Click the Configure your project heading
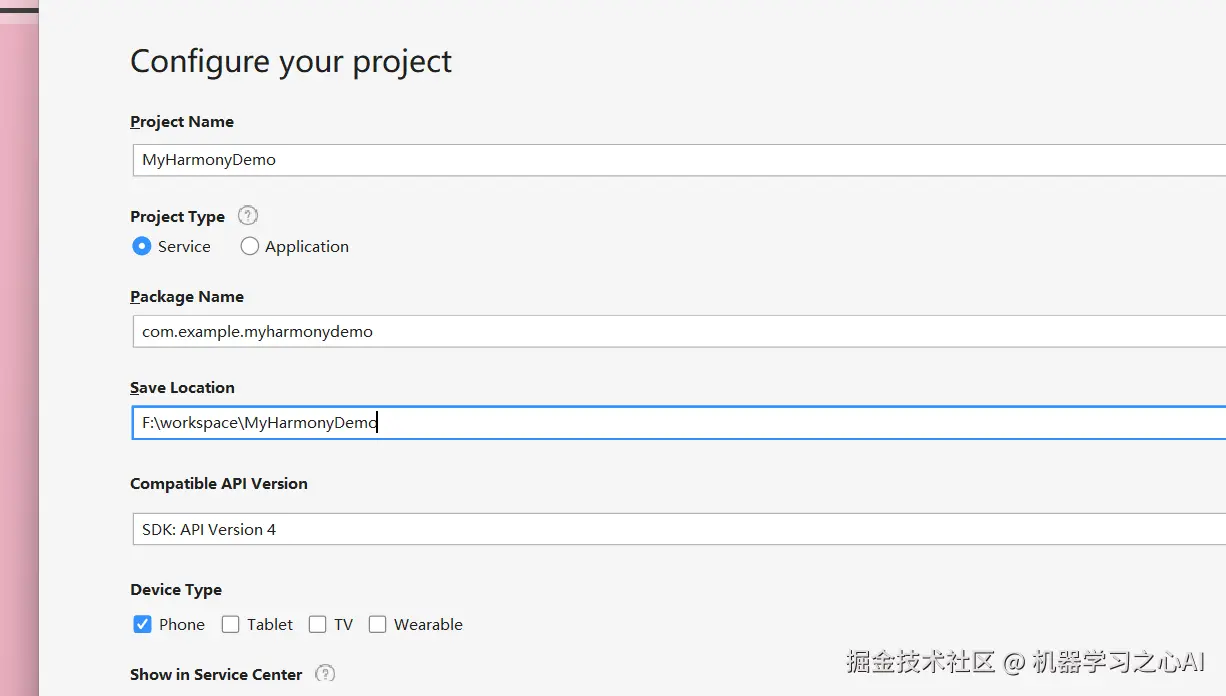Image resolution: width=1226 pixels, height=696 pixels. tap(291, 62)
